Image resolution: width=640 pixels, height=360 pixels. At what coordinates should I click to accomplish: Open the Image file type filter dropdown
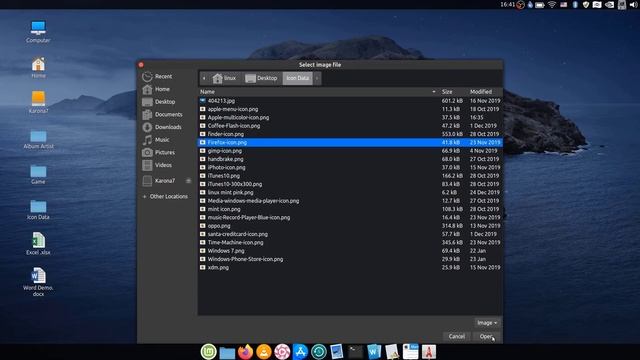click(x=487, y=323)
